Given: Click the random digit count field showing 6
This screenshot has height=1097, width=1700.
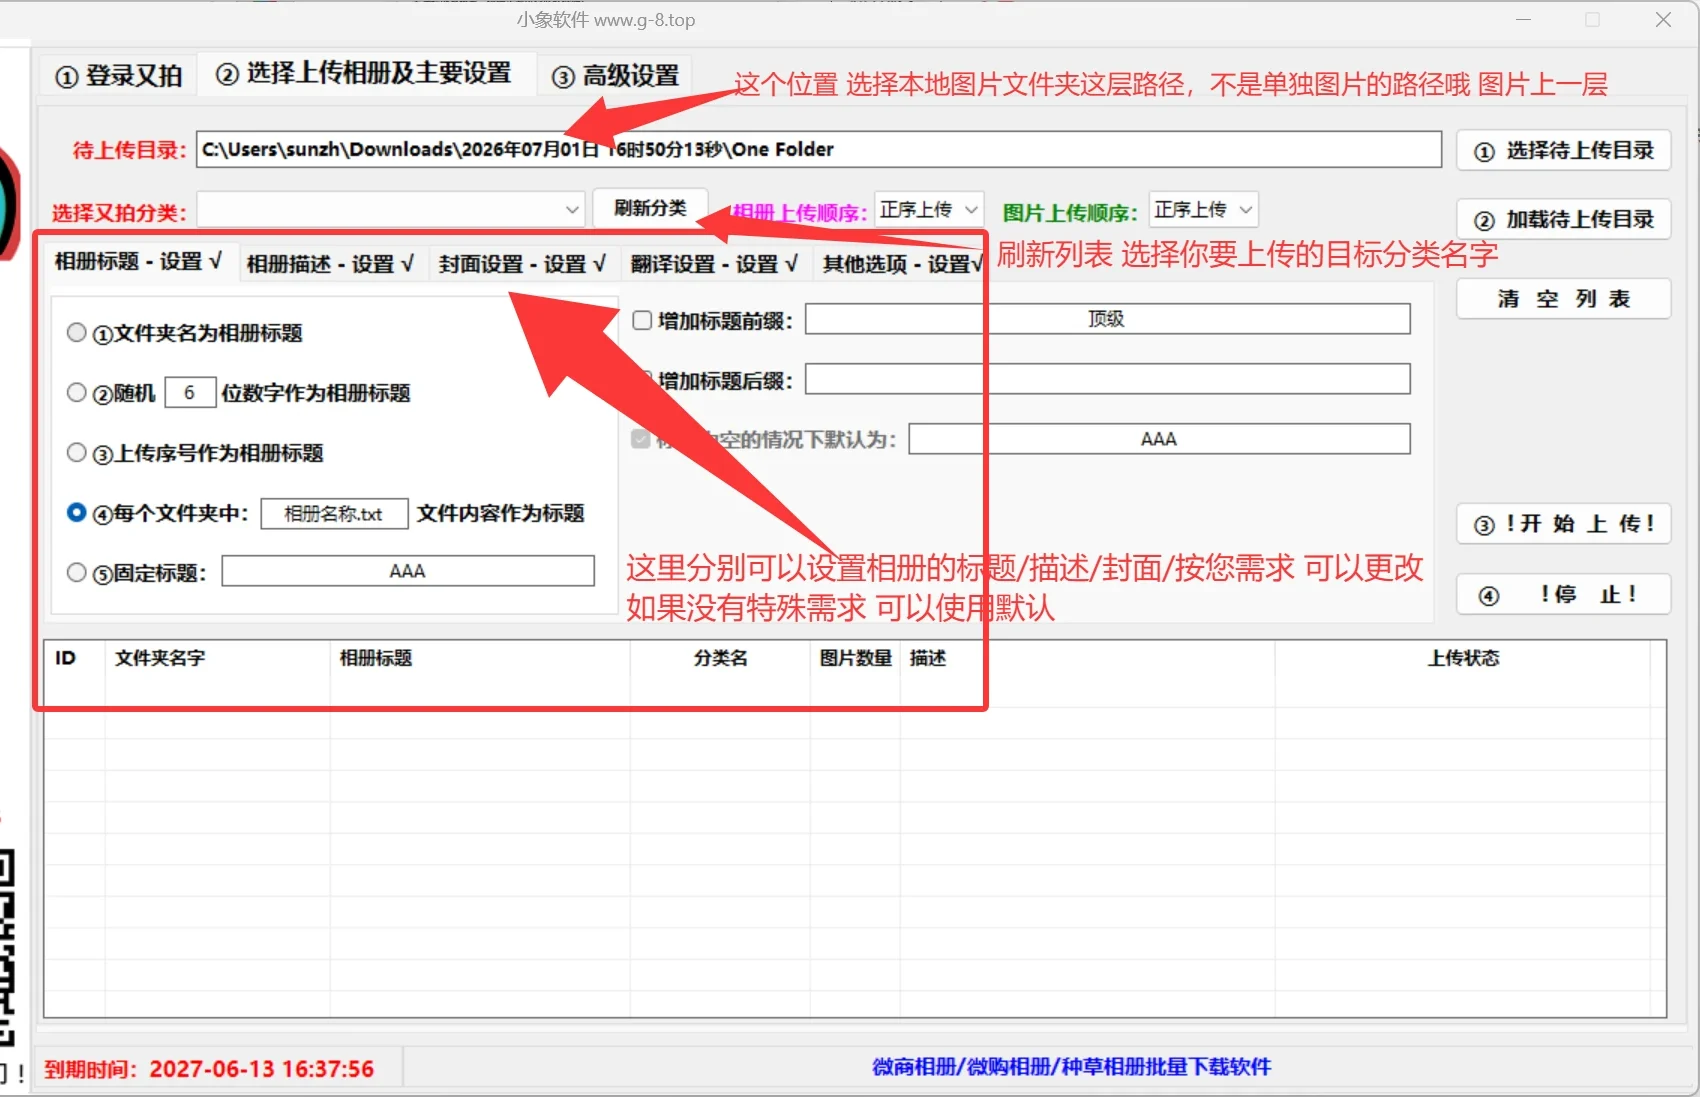Looking at the screenshot, I should pos(190,392).
